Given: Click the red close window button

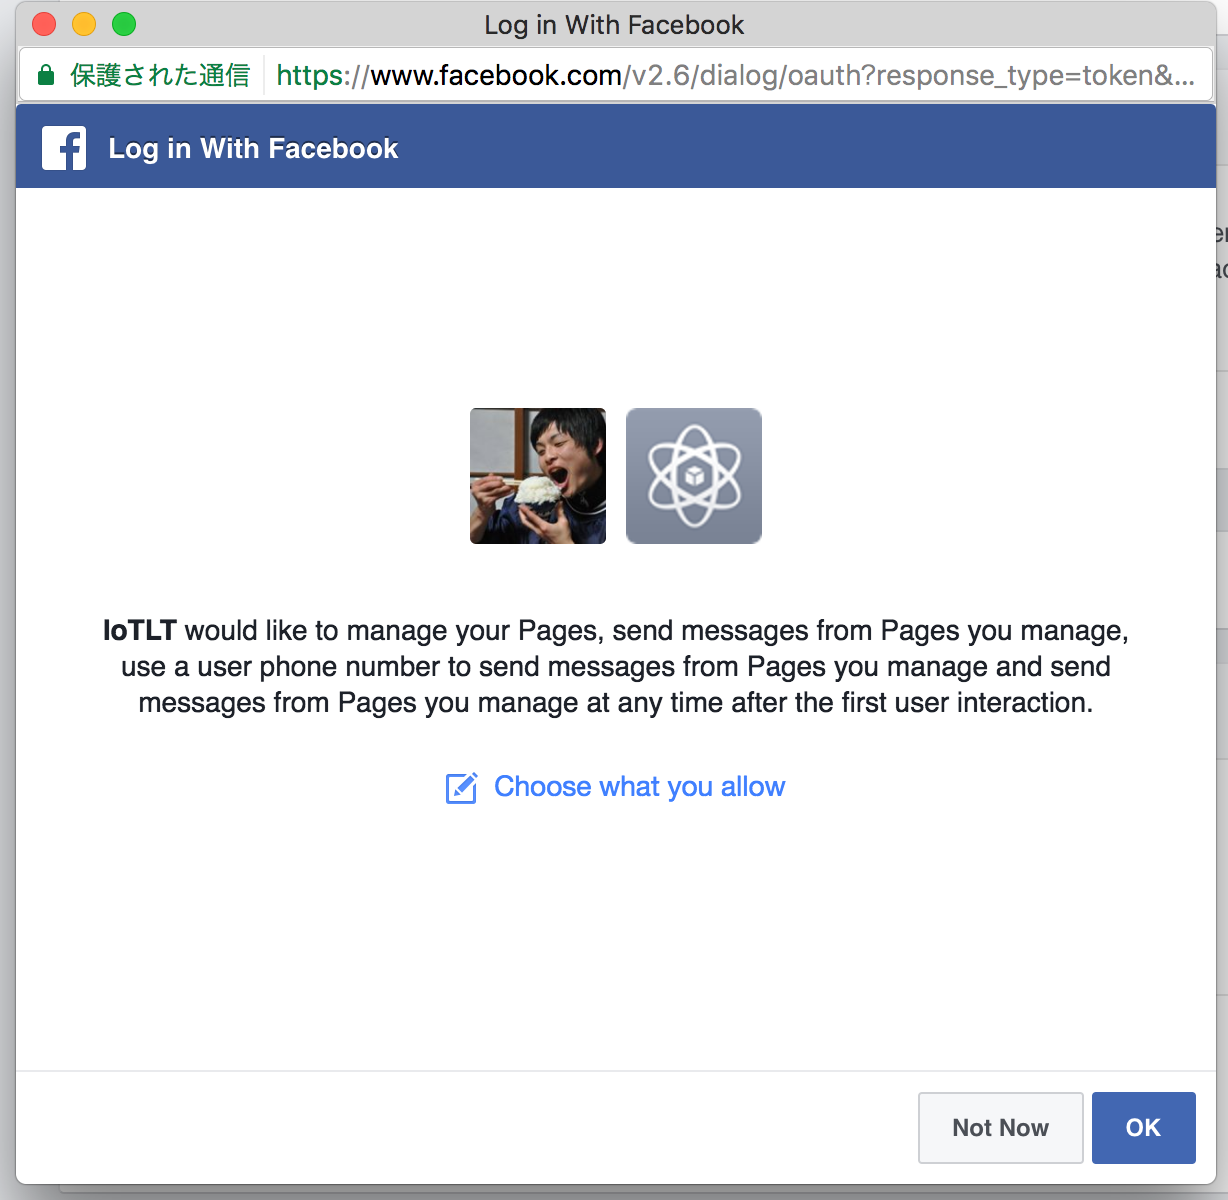Looking at the screenshot, I should coord(44,24).
